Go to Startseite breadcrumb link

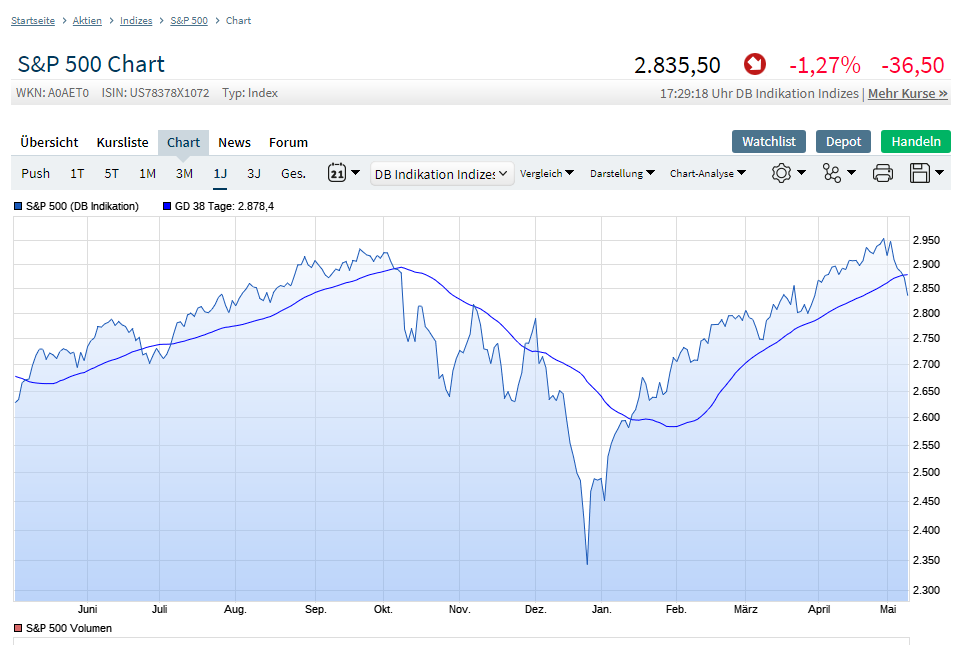pyautogui.click(x=33, y=20)
